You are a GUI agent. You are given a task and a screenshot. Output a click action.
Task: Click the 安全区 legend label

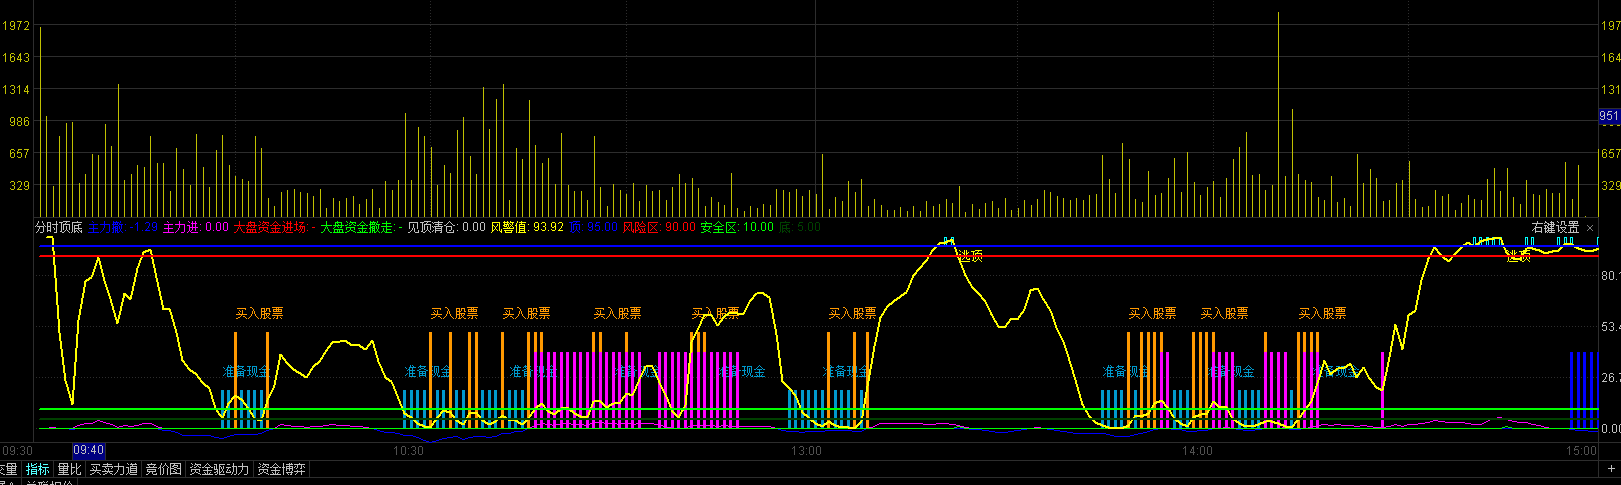(737, 227)
